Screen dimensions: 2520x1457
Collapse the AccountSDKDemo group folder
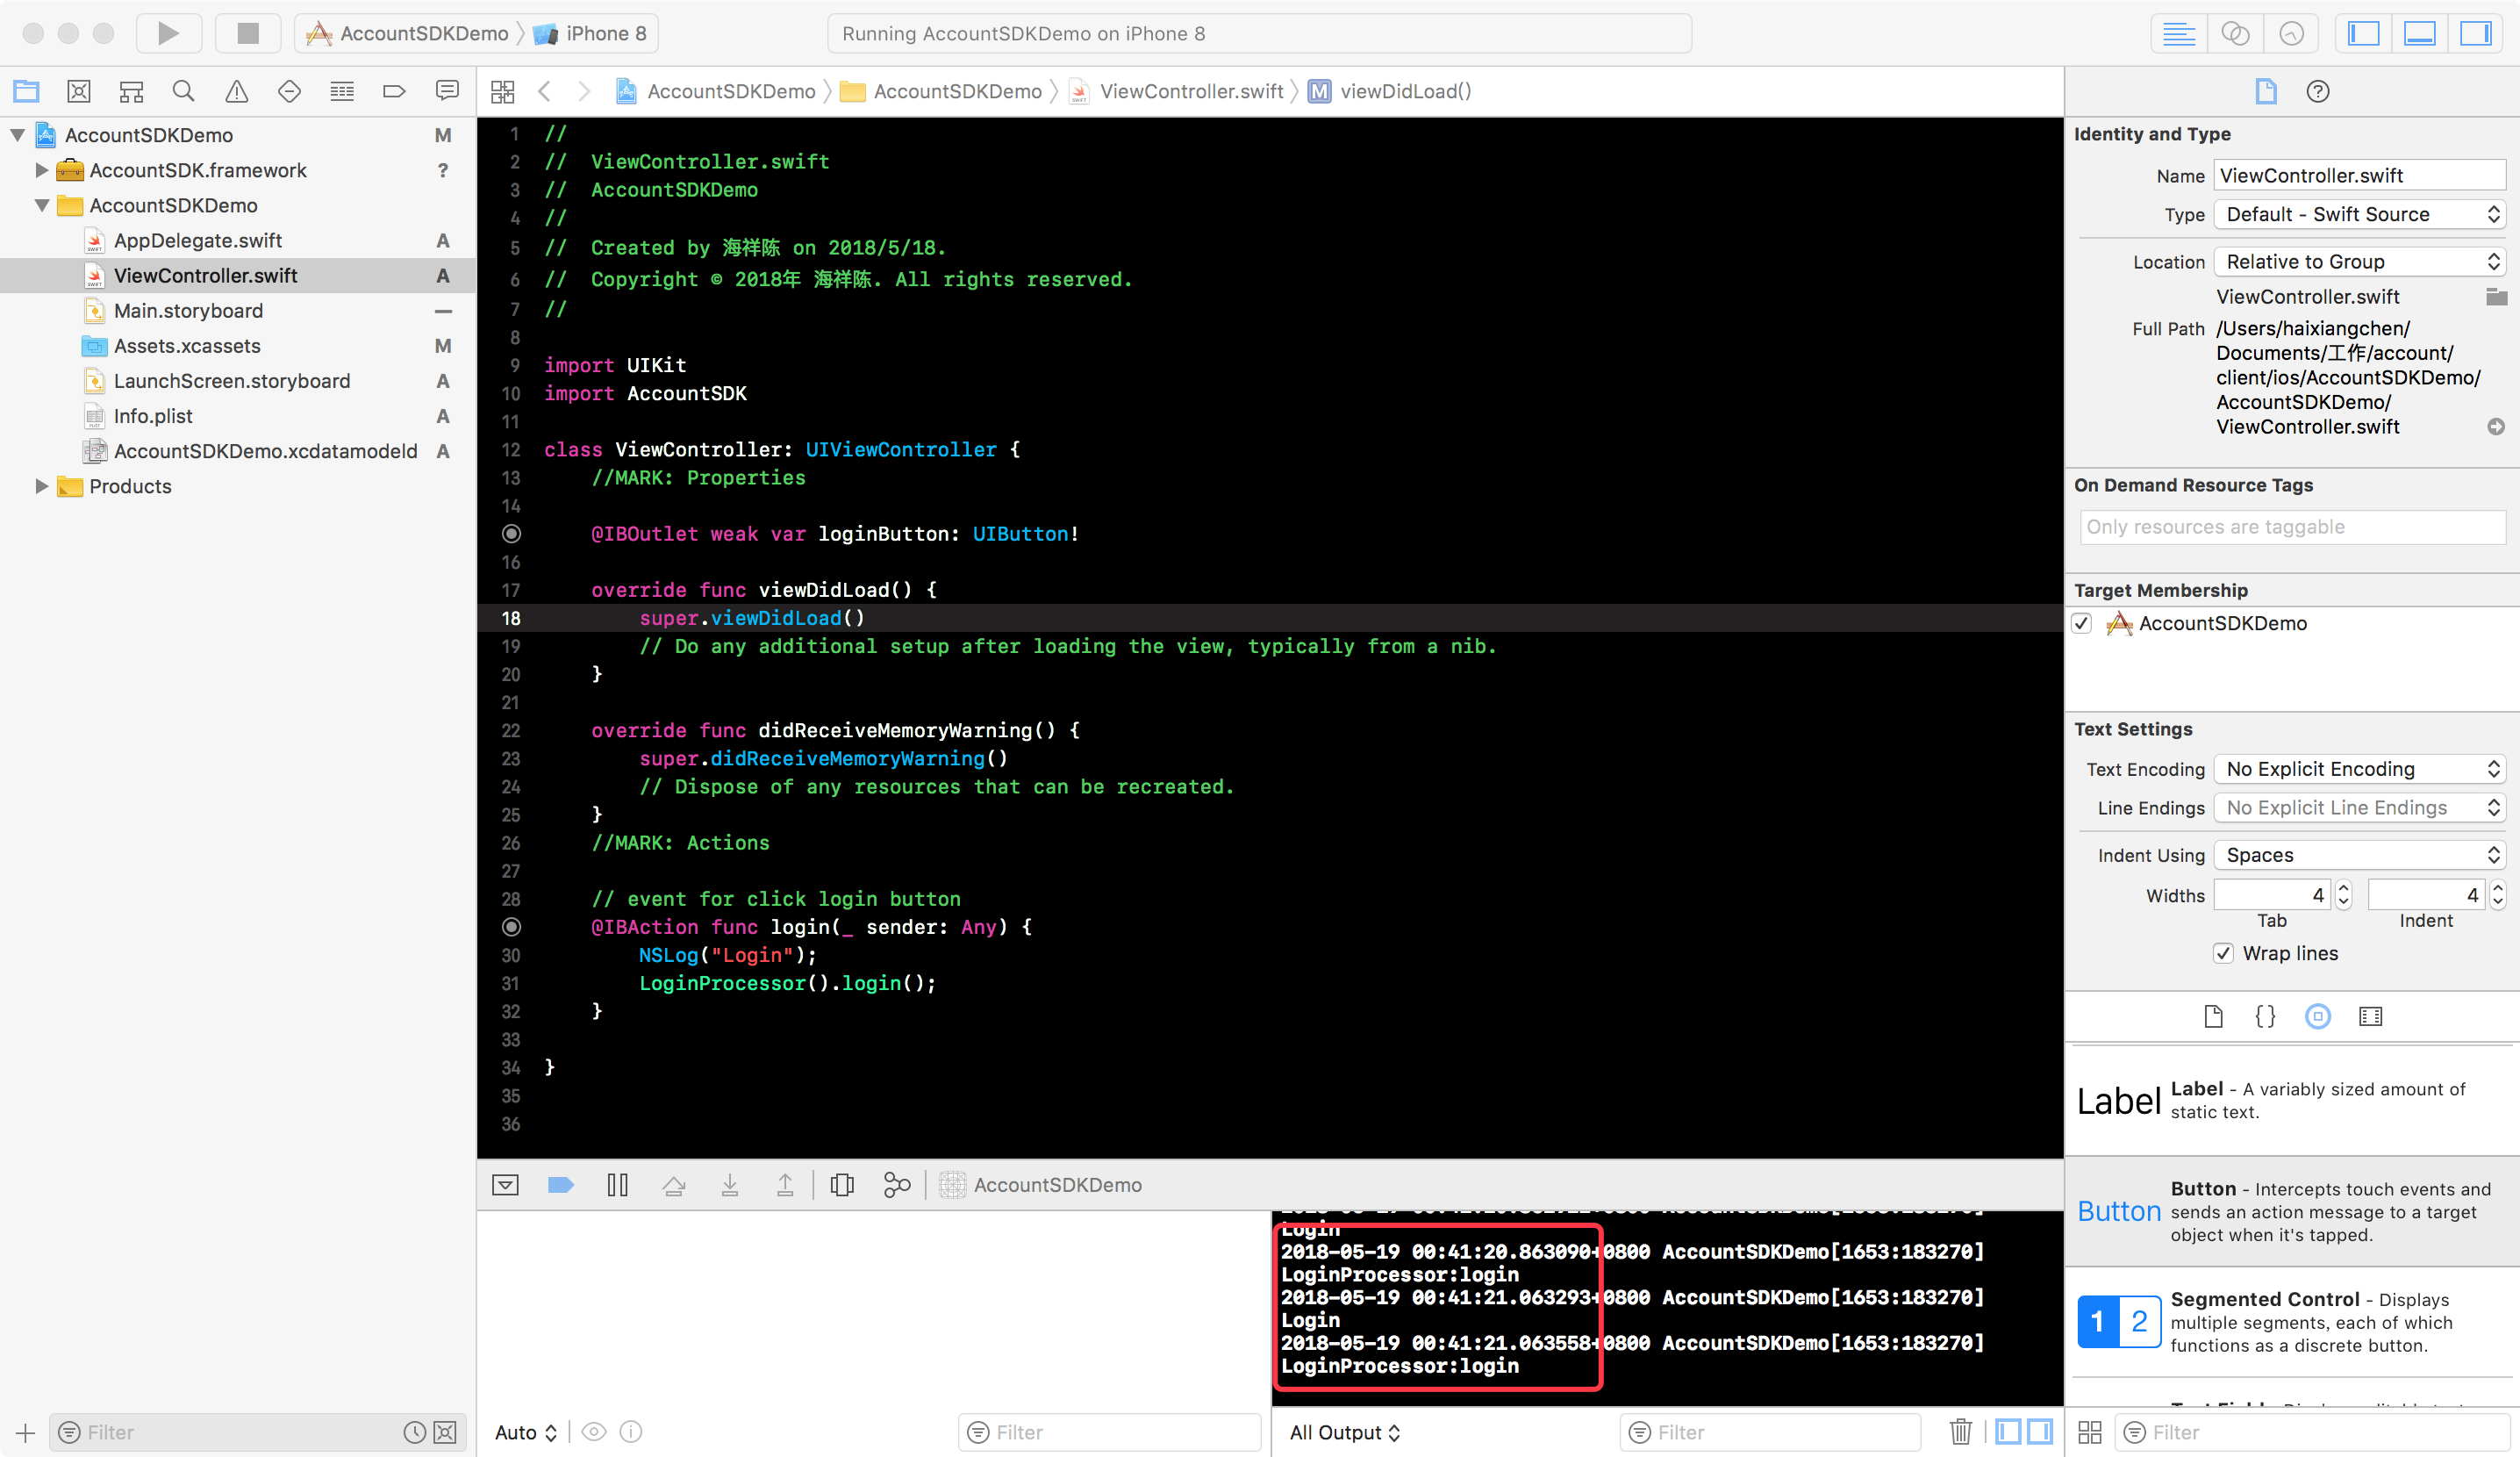click(41, 204)
